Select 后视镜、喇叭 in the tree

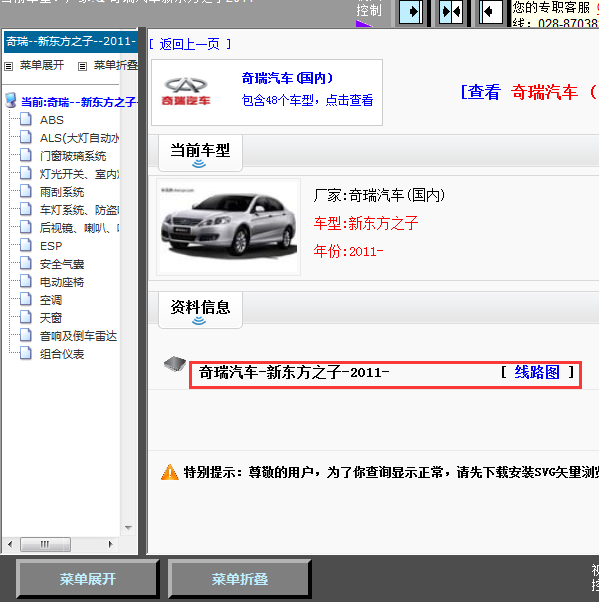(79, 228)
